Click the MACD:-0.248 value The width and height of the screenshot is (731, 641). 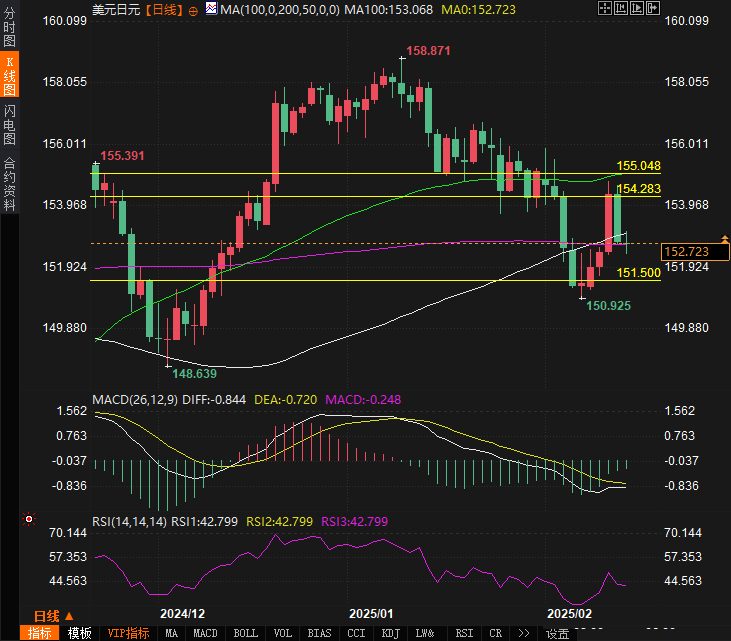tap(363, 400)
